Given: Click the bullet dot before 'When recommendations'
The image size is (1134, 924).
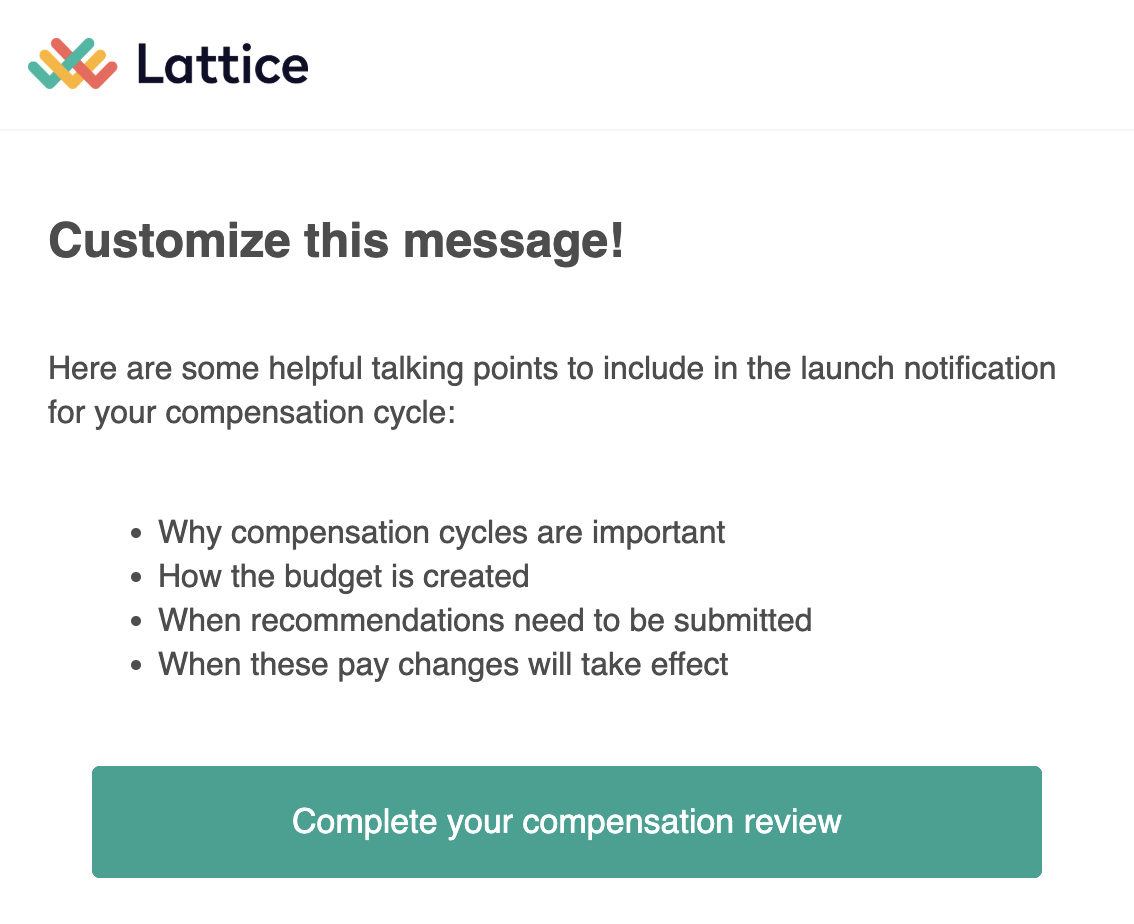Looking at the screenshot, I should pyautogui.click(x=136, y=623).
